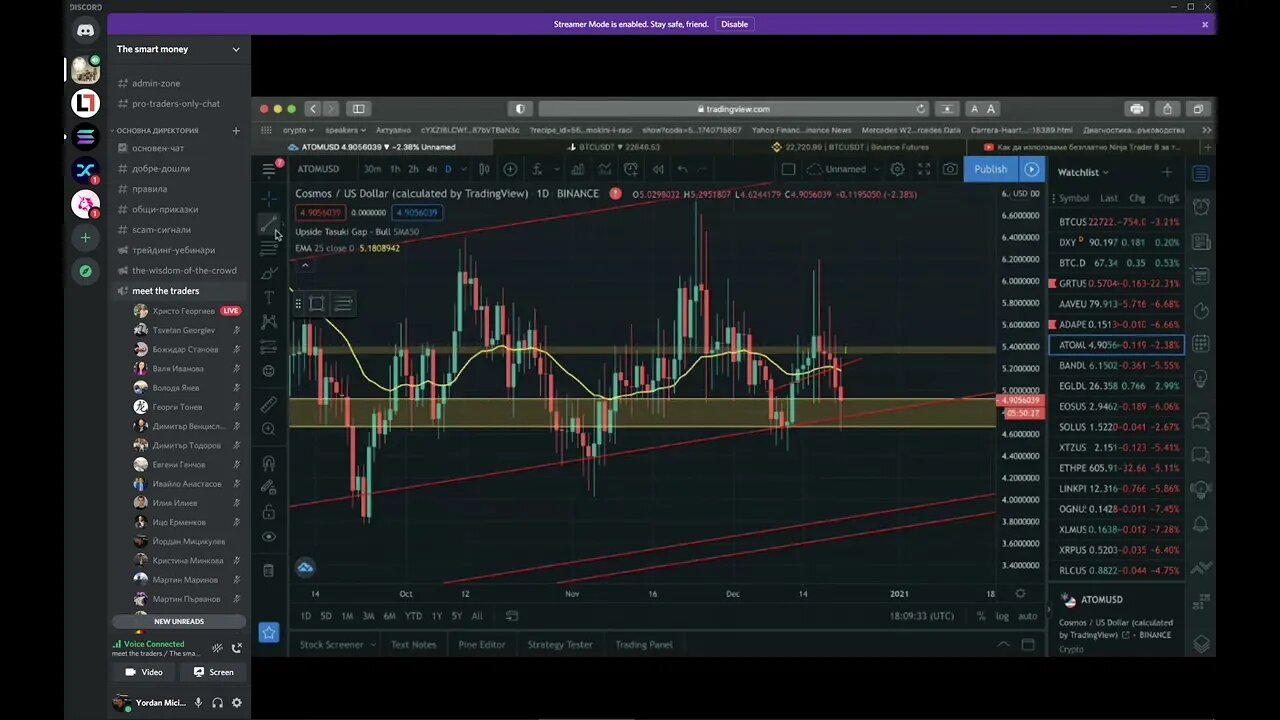Expand the Unnamed layout dropdown
The image size is (1280, 720).
tap(875, 169)
